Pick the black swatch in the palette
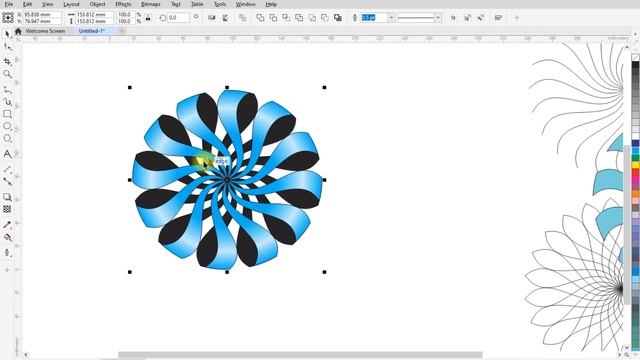This screenshot has width=640, height=360. (636, 65)
